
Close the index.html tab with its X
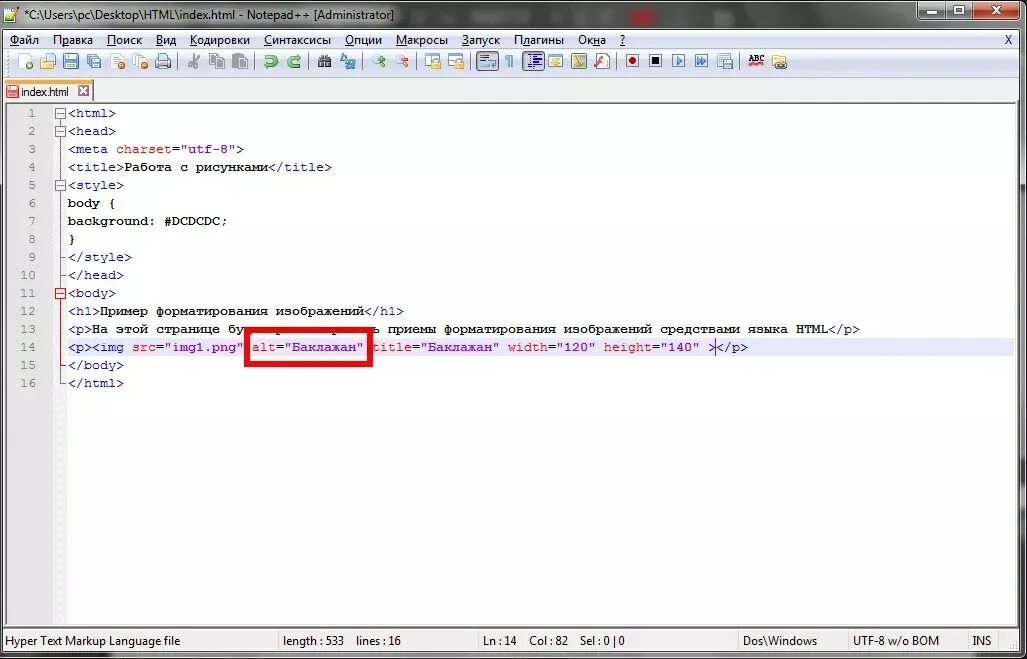point(83,91)
